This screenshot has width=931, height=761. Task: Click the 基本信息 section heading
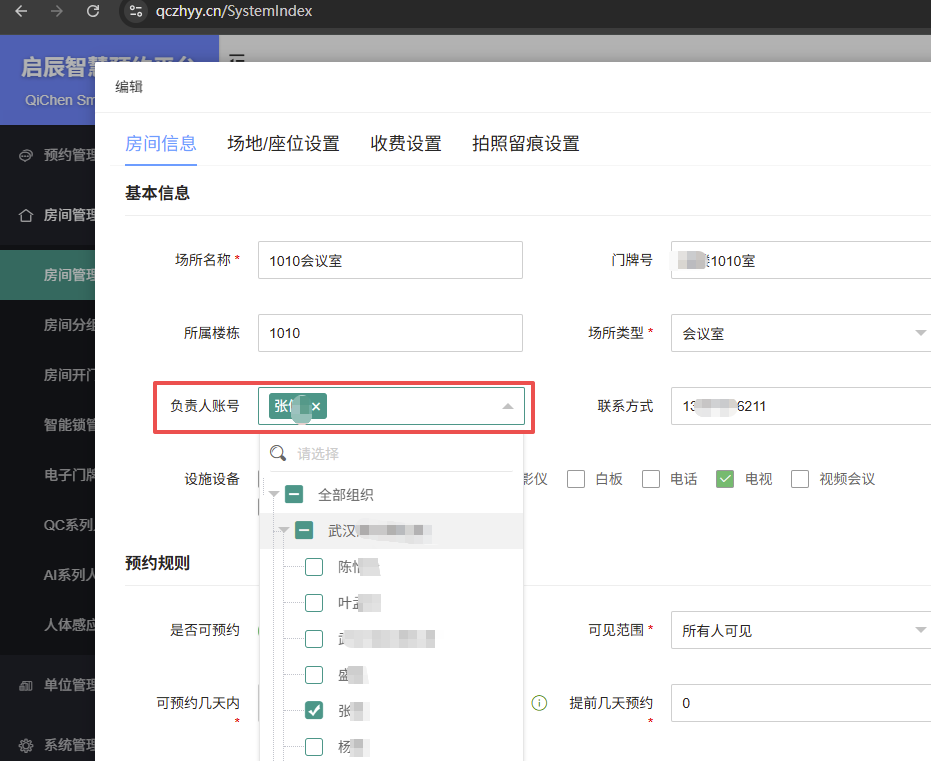pyautogui.click(x=157, y=193)
